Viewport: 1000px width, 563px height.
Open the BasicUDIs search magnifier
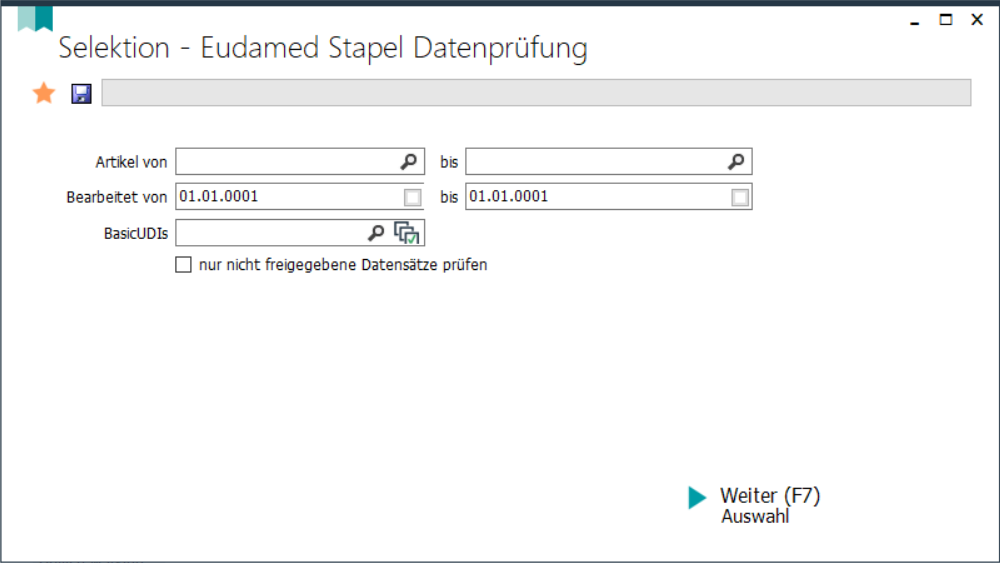(376, 233)
